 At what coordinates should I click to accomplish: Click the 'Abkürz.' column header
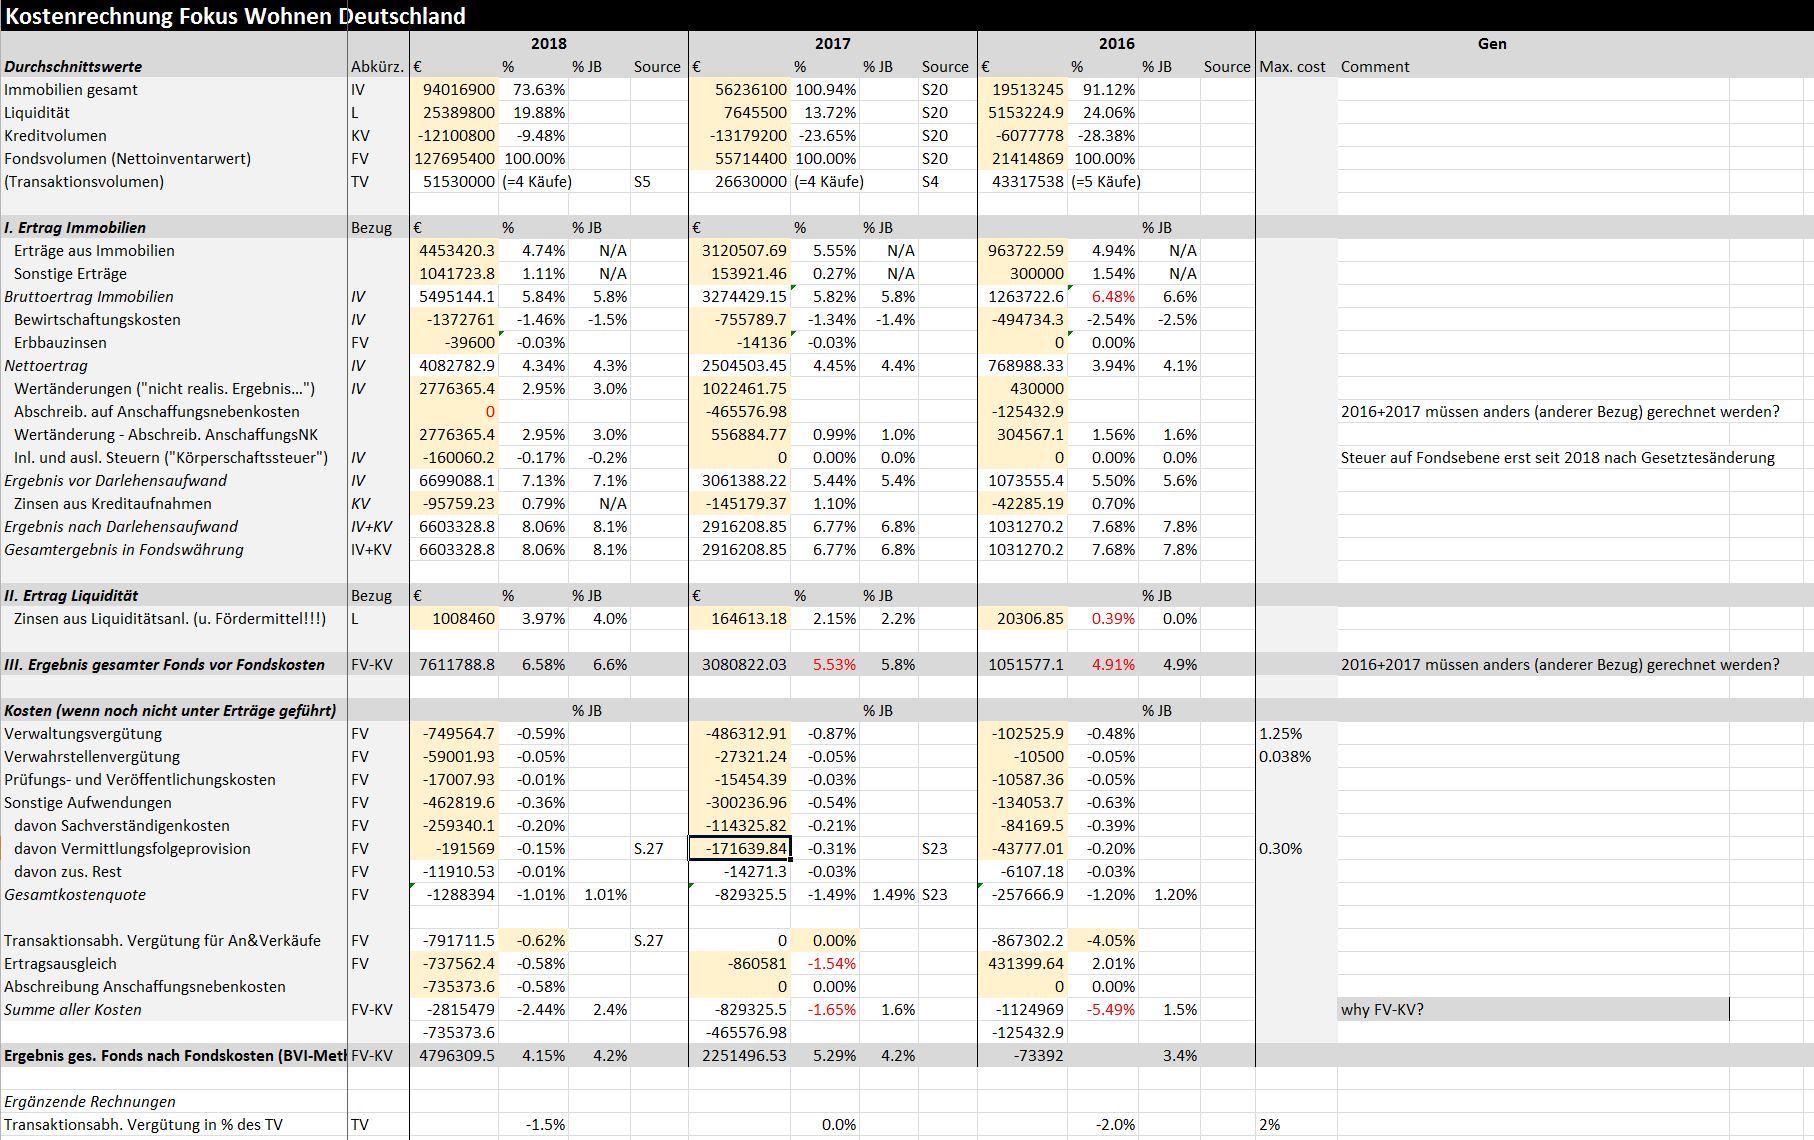[378, 67]
